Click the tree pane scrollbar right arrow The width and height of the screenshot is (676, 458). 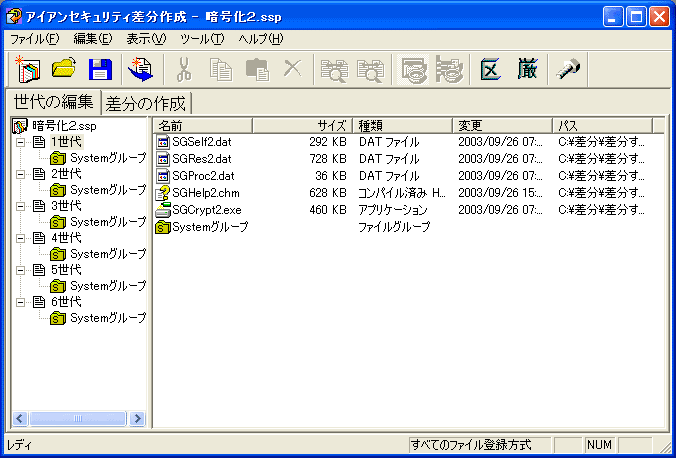pyautogui.click(x=138, y=419)
